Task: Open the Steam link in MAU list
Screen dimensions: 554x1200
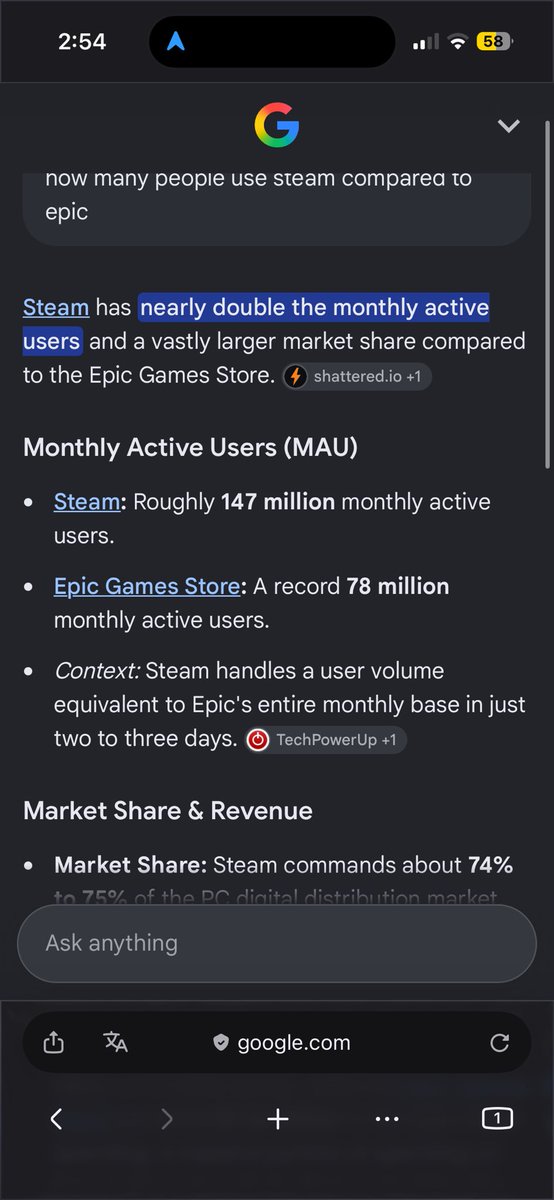Action: point(86,501)
